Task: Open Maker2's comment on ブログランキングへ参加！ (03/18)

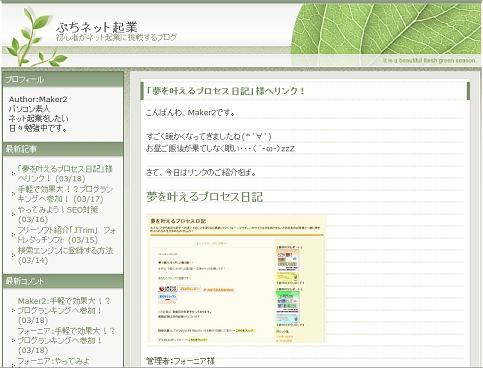Action: tap(64, 311)
